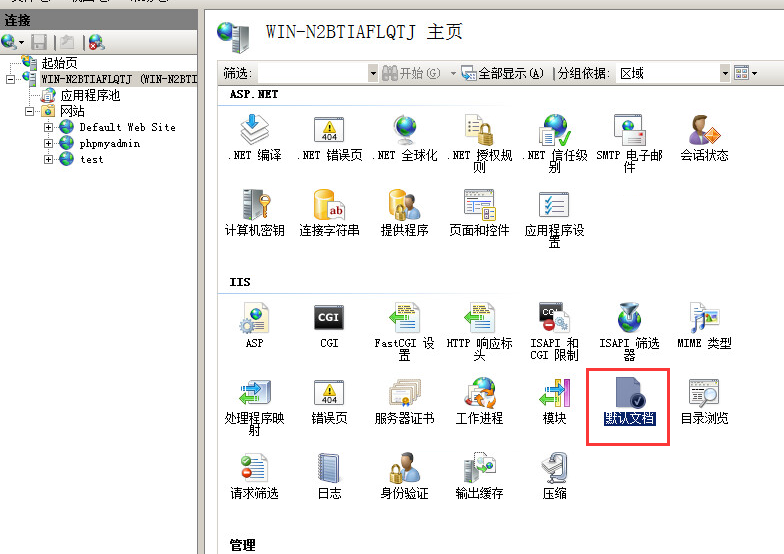Select phpmyadmin site in tree

(110, 144)
